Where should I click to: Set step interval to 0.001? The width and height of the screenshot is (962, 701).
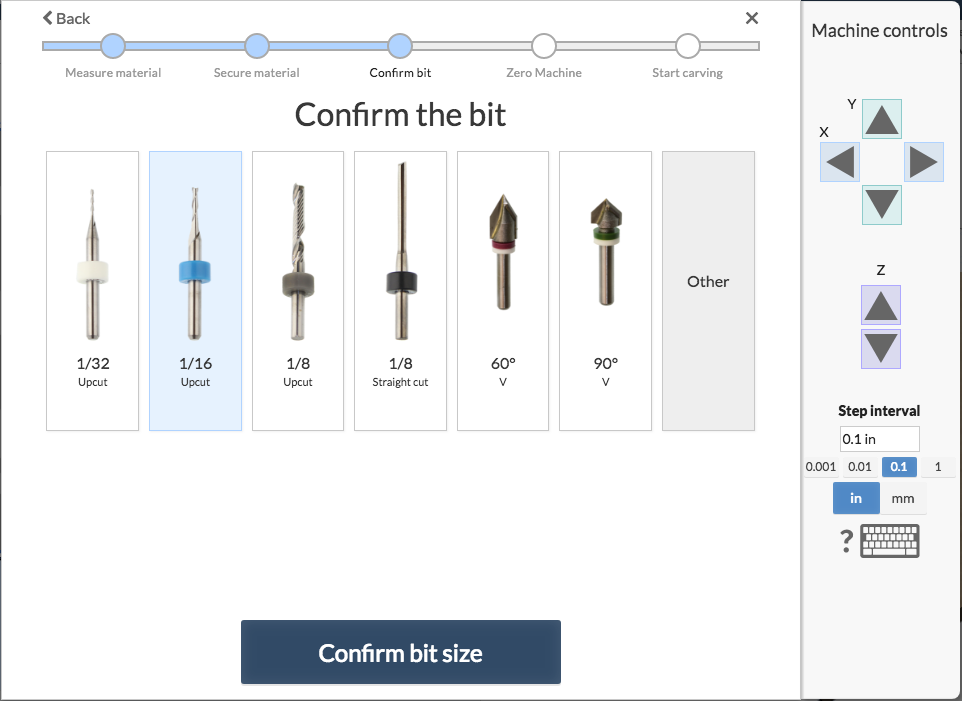(820, 467)
